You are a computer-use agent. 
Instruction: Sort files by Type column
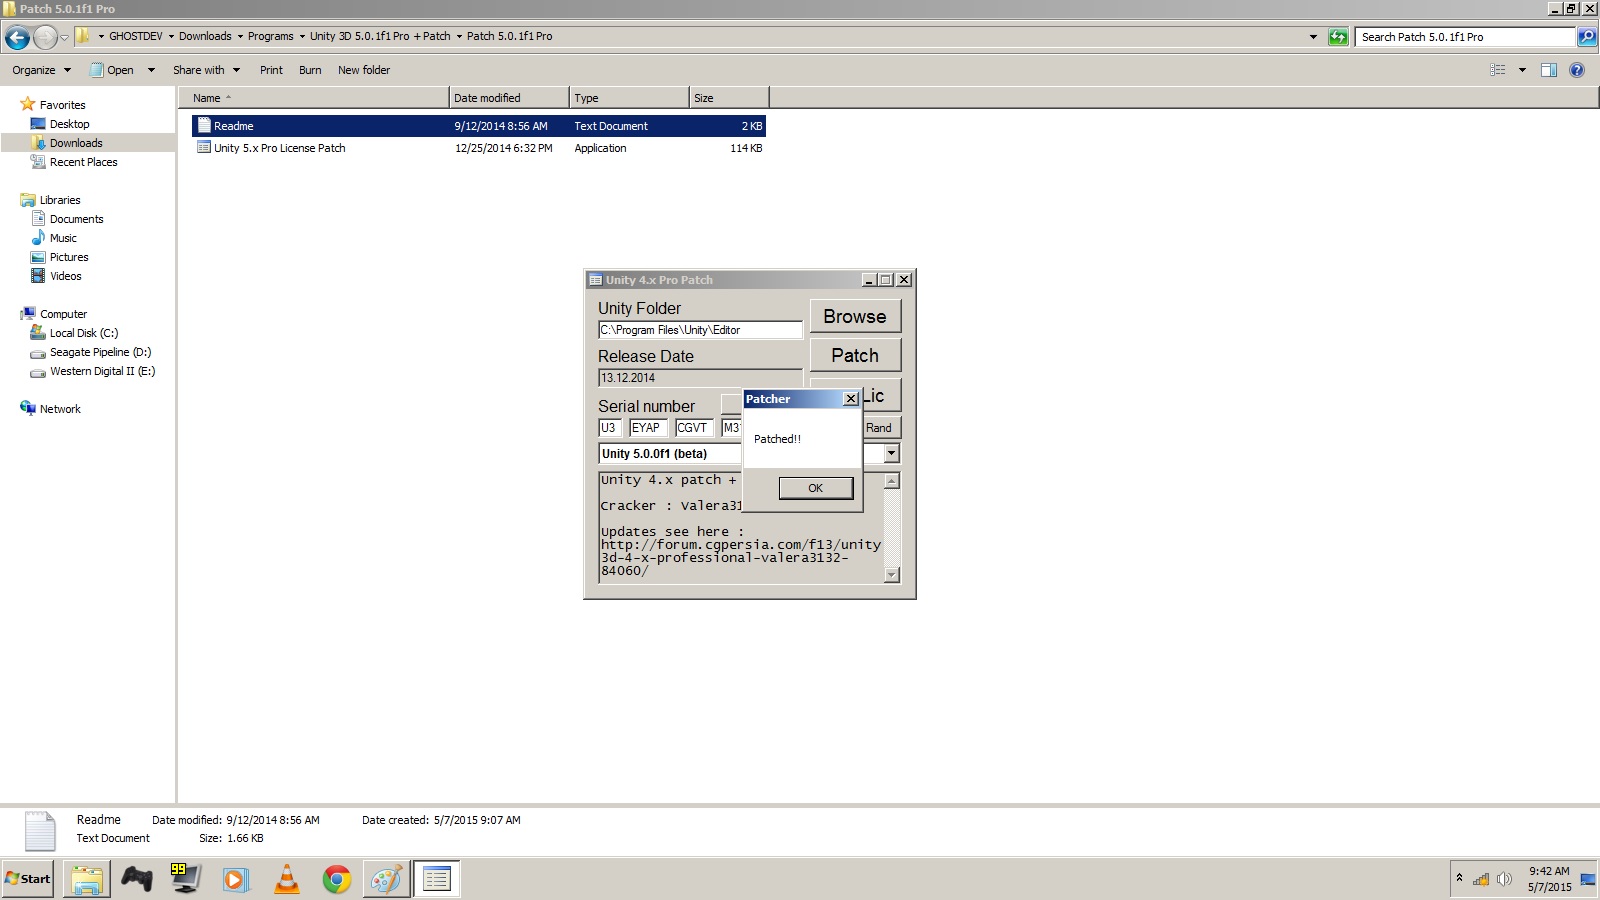(x=629, y=98)
